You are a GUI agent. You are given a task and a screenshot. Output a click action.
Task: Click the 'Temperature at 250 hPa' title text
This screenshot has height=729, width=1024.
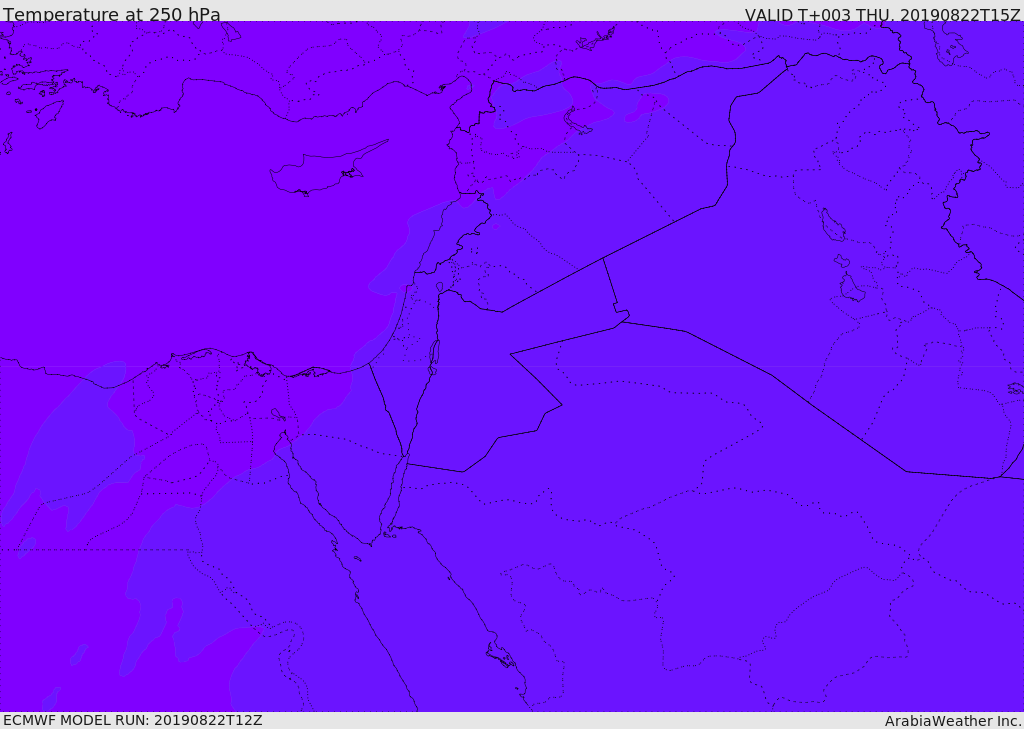pos(112,14)
